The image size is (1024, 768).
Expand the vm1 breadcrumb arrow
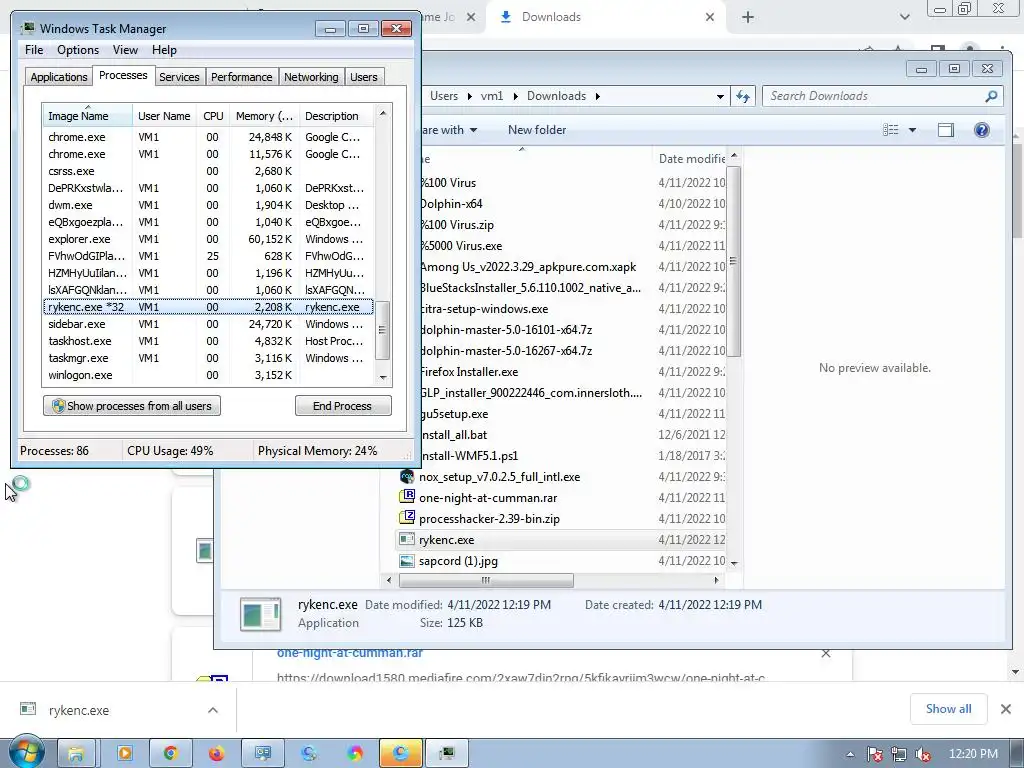click(x=515, y=96)
